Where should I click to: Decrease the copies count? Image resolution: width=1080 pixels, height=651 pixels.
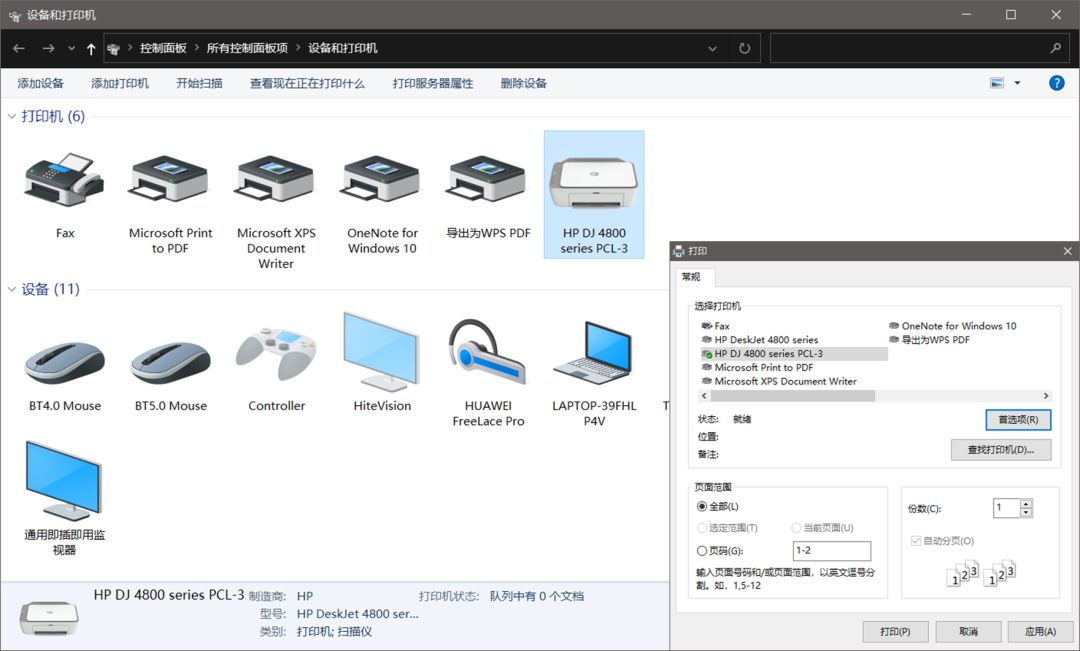point(1026,513)
